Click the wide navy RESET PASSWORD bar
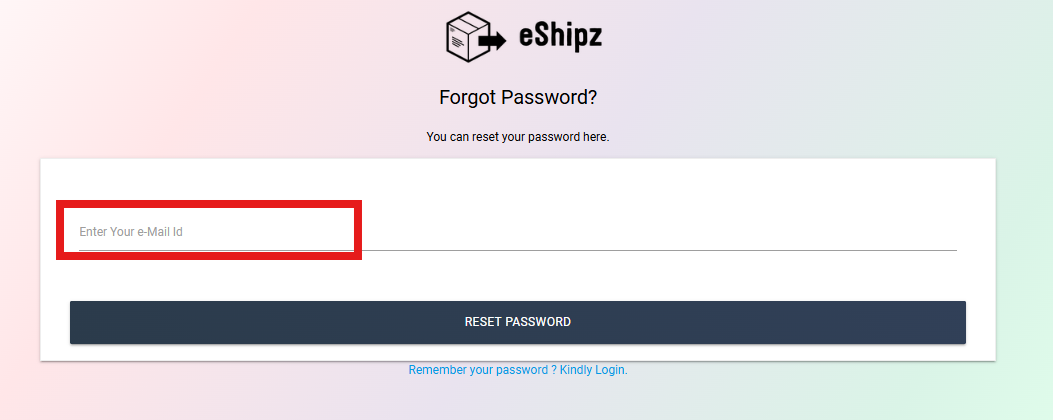 (518, 322)
